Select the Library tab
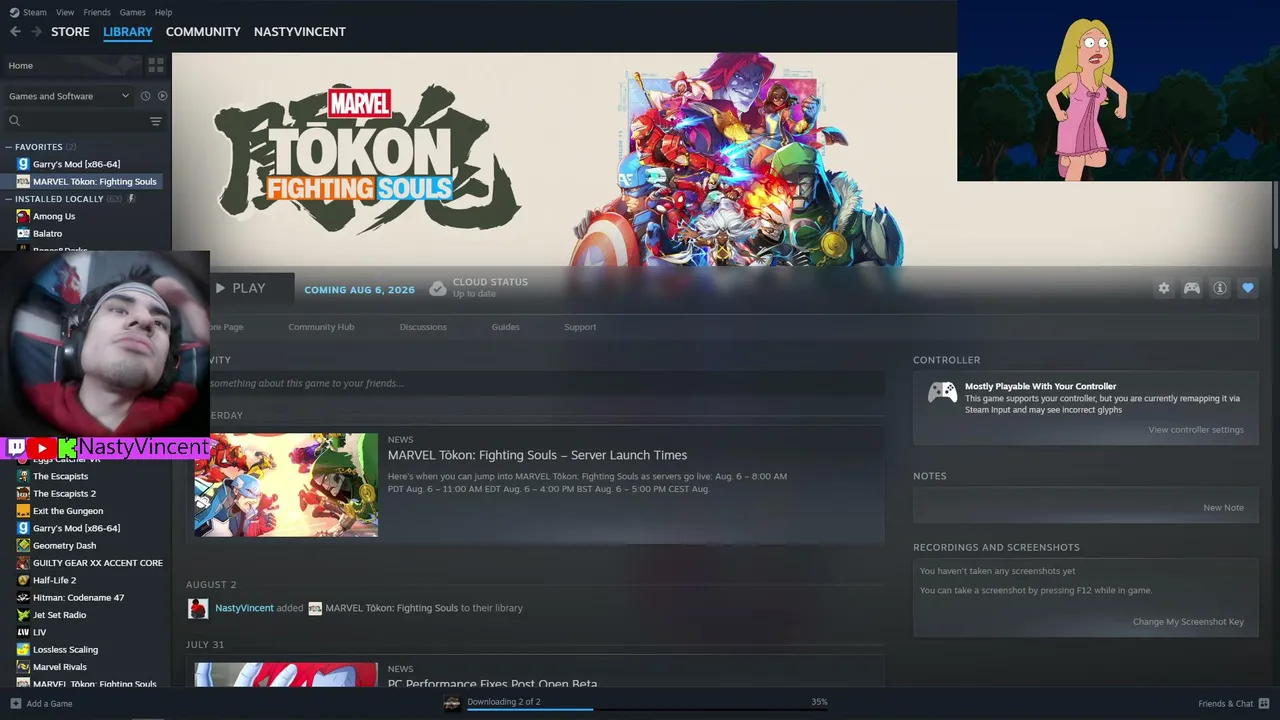Image resolution: width=1280 pixels, height=720 pixels. [x=128, y=32]
